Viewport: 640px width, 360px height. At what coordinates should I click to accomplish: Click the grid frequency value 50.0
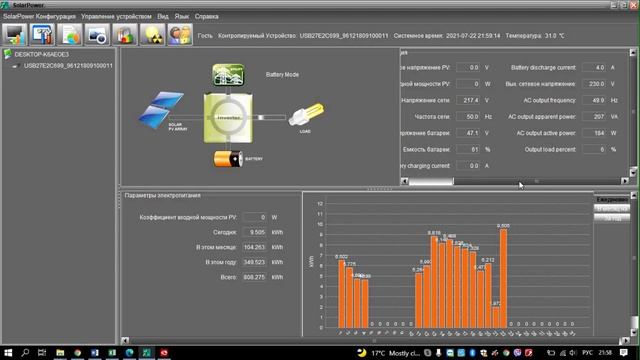point(468,116)
